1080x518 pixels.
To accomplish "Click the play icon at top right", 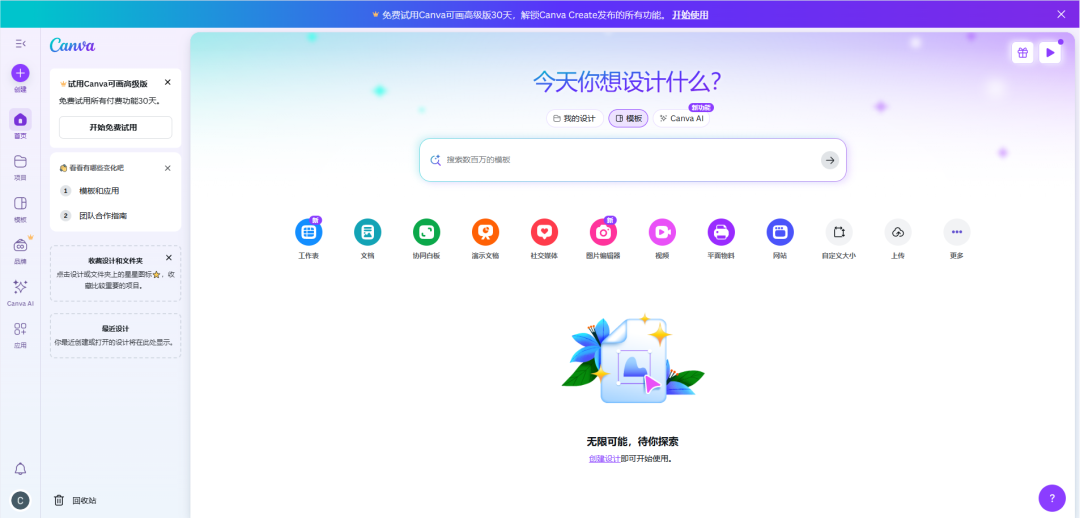I will pyautogui.click(x=1050, y=52).
